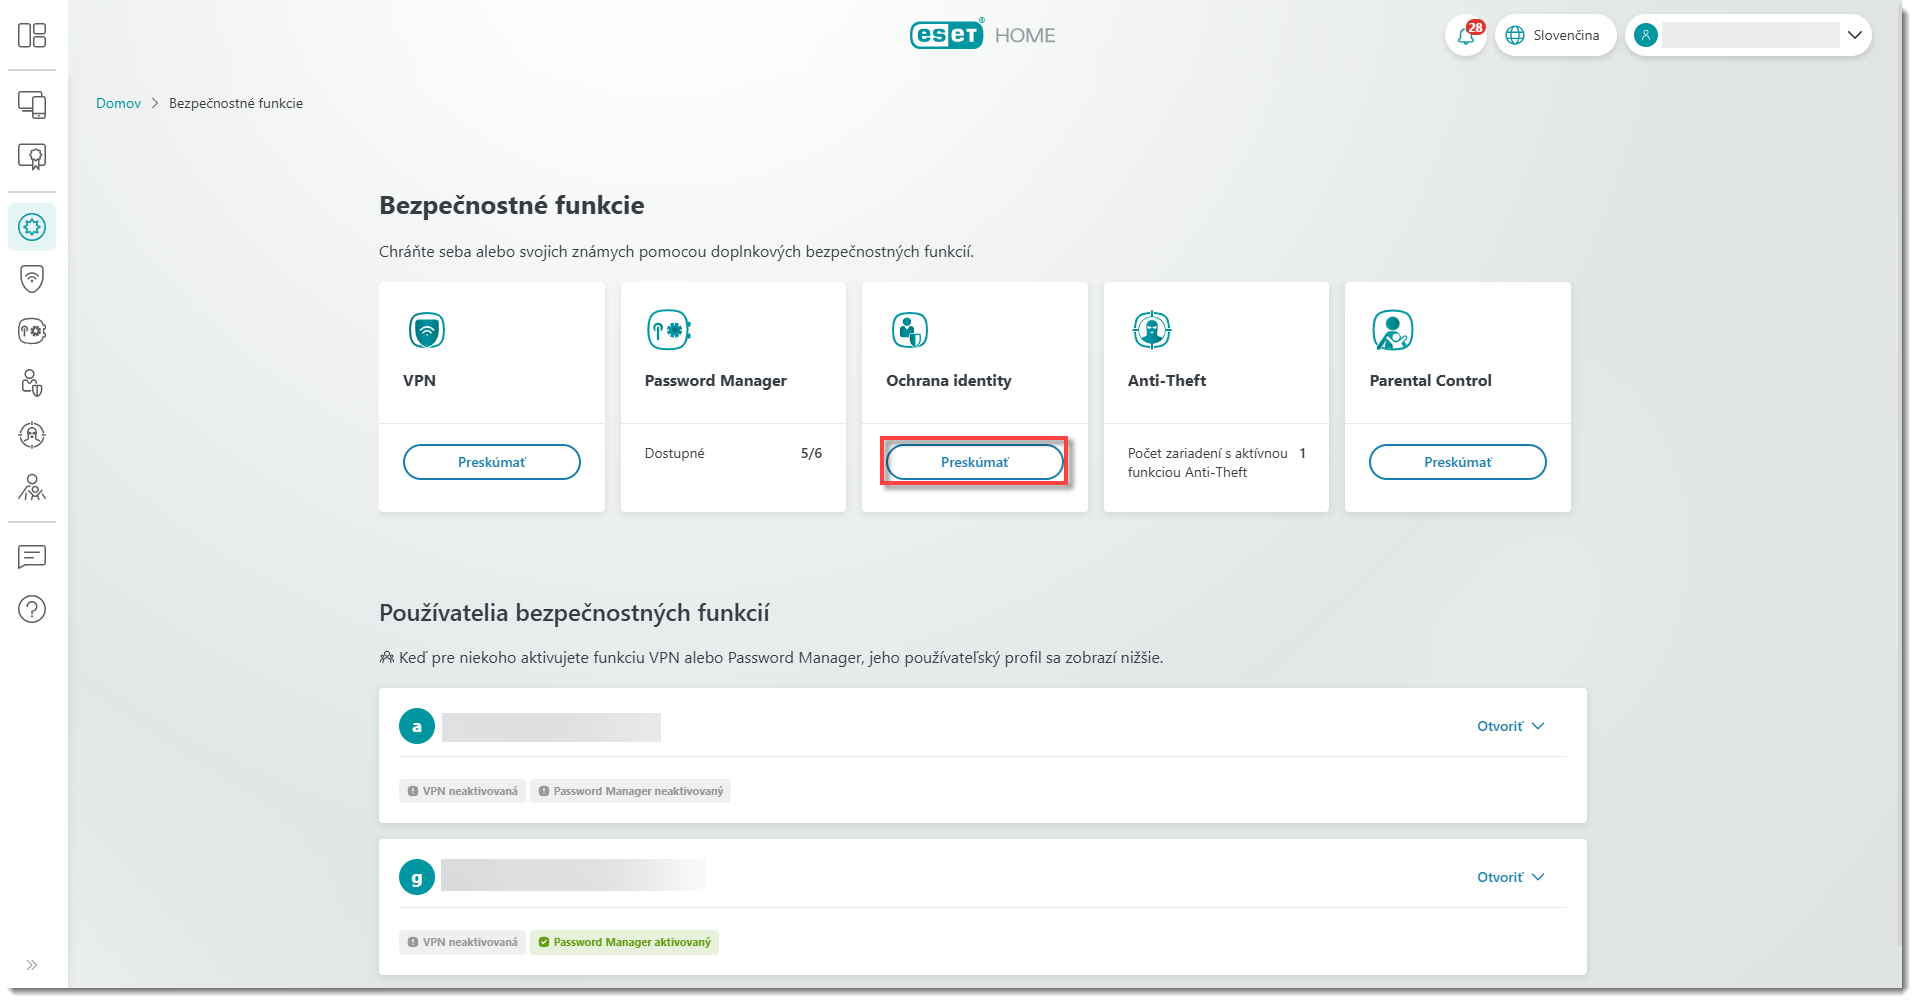Open the dashboard icon in sidebar
Screen dimensions: 1917x1003
(x=32, y=36)
